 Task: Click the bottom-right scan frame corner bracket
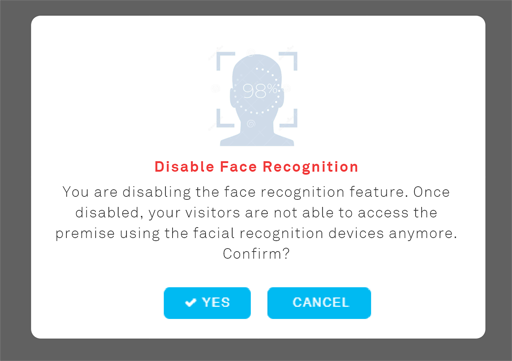pos(288,118)
